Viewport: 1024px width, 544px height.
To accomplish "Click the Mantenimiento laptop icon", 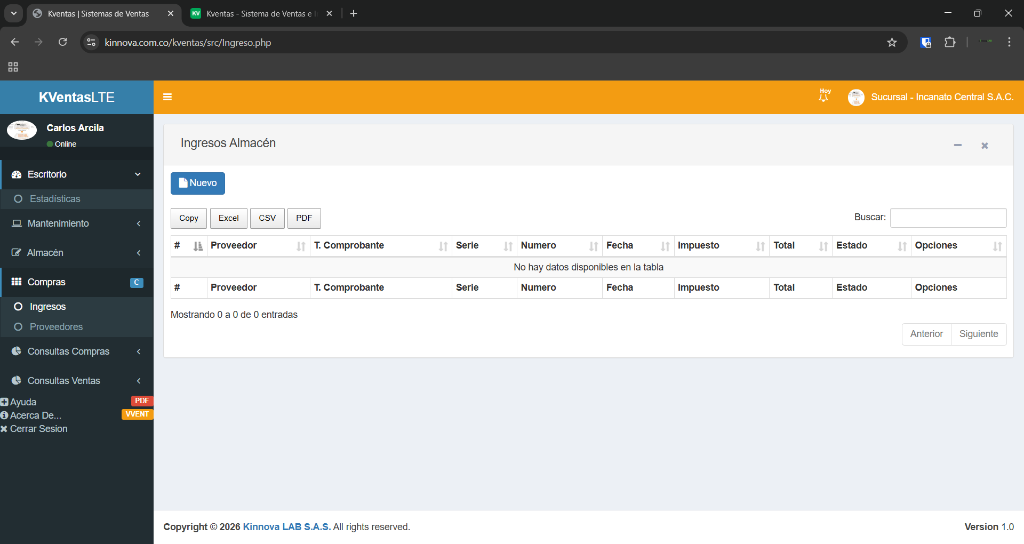I will (17, 223).
